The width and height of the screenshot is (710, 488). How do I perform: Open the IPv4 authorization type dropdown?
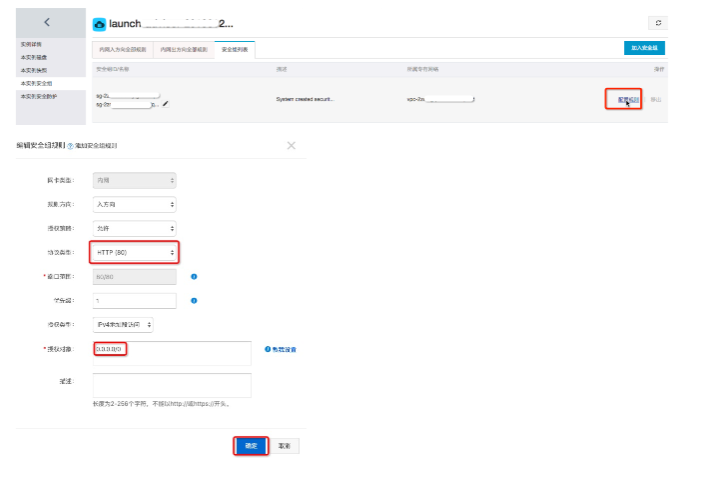click(123, 325)
